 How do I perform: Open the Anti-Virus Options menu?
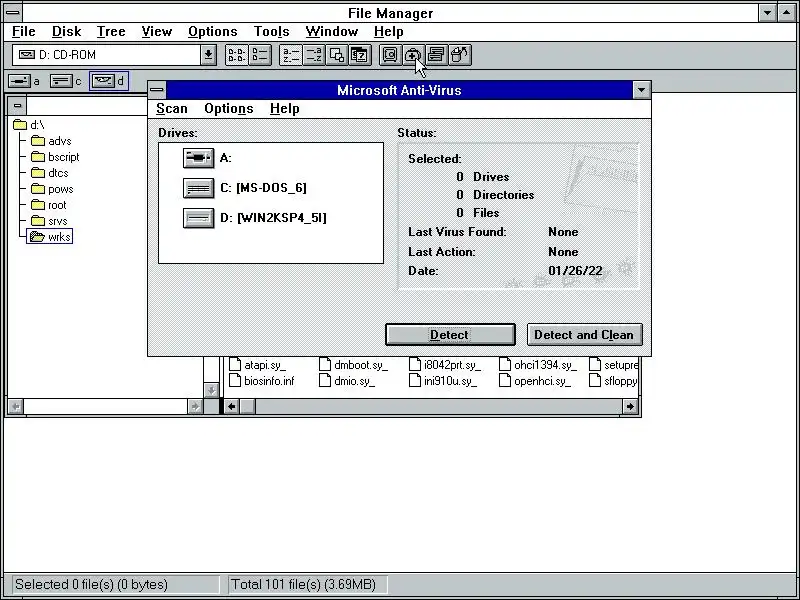(229, 109)
